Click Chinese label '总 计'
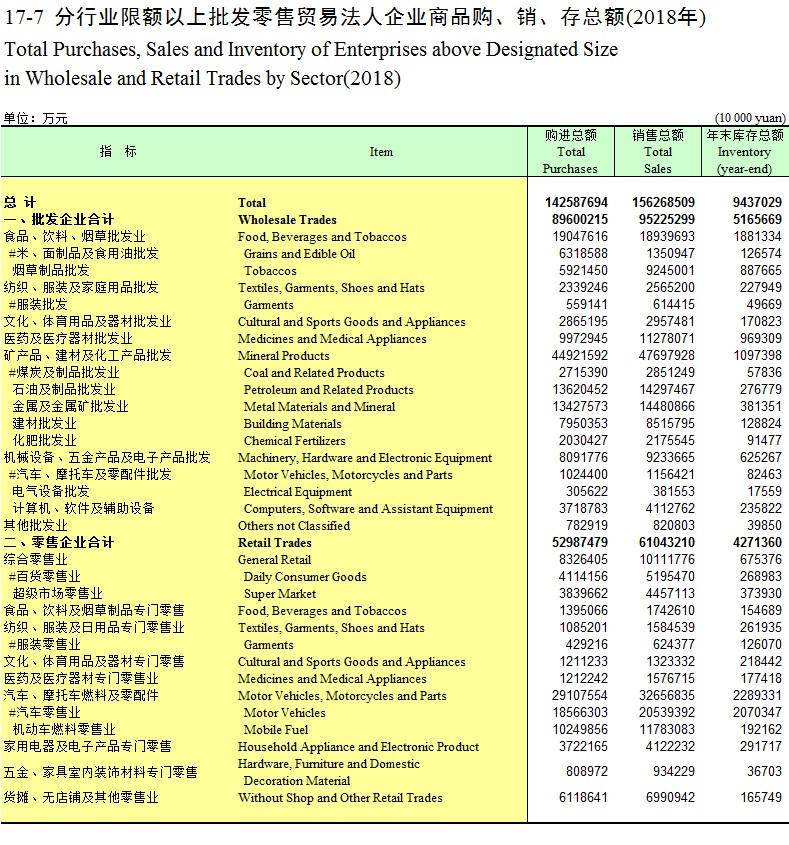The height and width of the screenshot is (845, 789). pyautogui.click(x=19, y=203)
